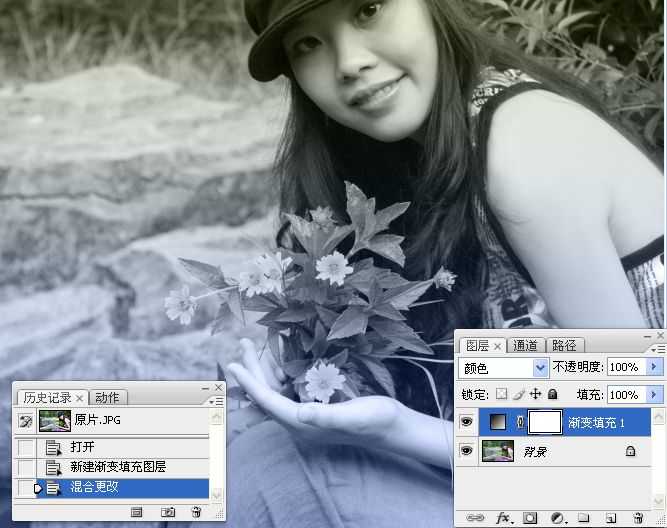667x528 pixels.
Task: Add a layer mask
Action: (x=530, y=517)
